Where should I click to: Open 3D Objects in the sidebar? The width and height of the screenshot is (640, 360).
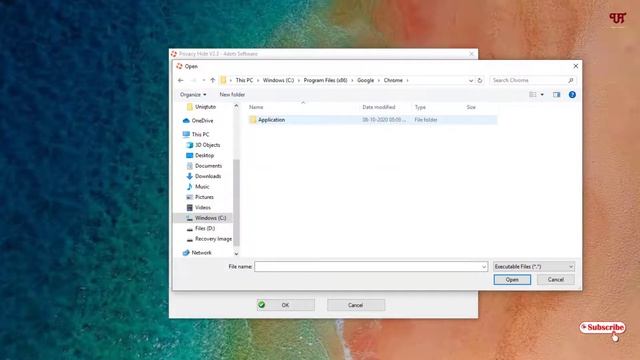click(x=207, y=145)
